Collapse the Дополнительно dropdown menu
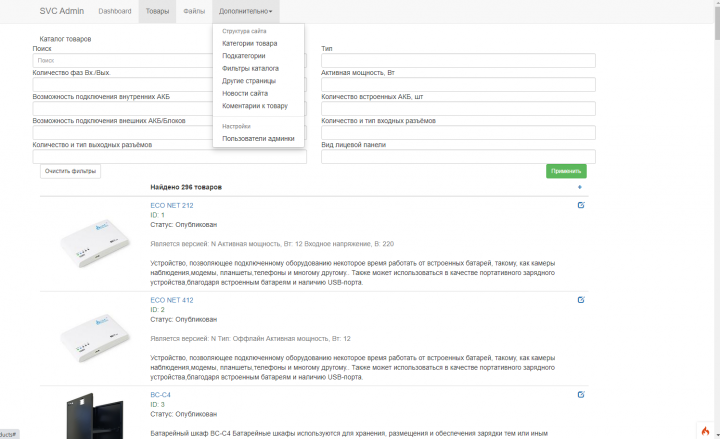Viewport: 720px width, 439px height. [245, 11]
